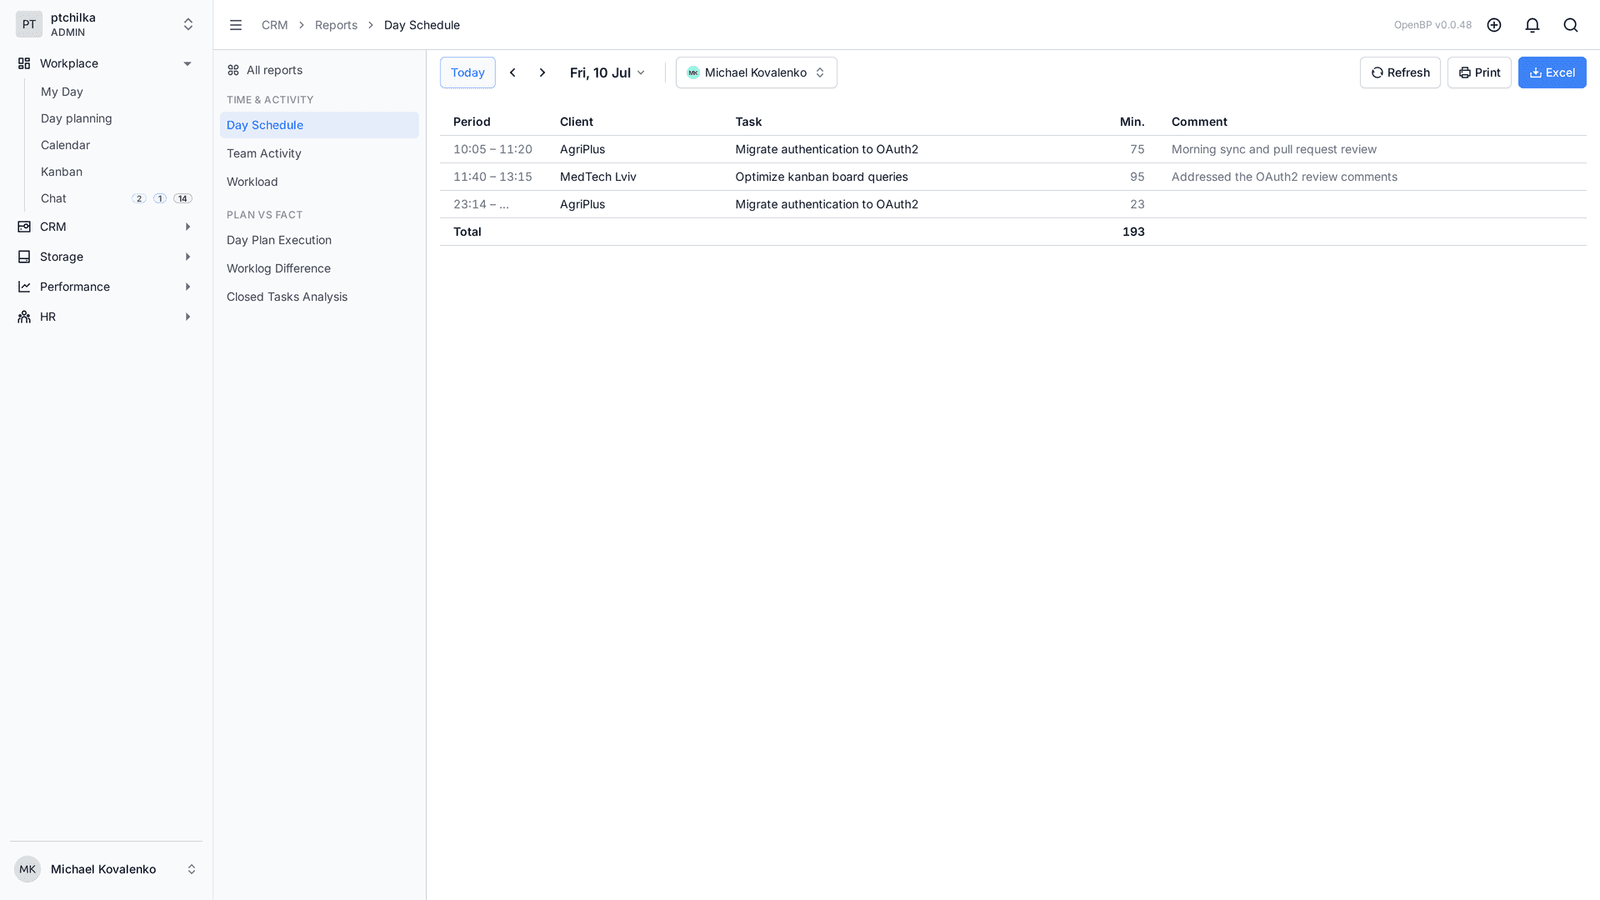Viewport: 1600px width, 900px height.
Task: Click the CRM icon in sidebar
Action: [x=24, y=227]
